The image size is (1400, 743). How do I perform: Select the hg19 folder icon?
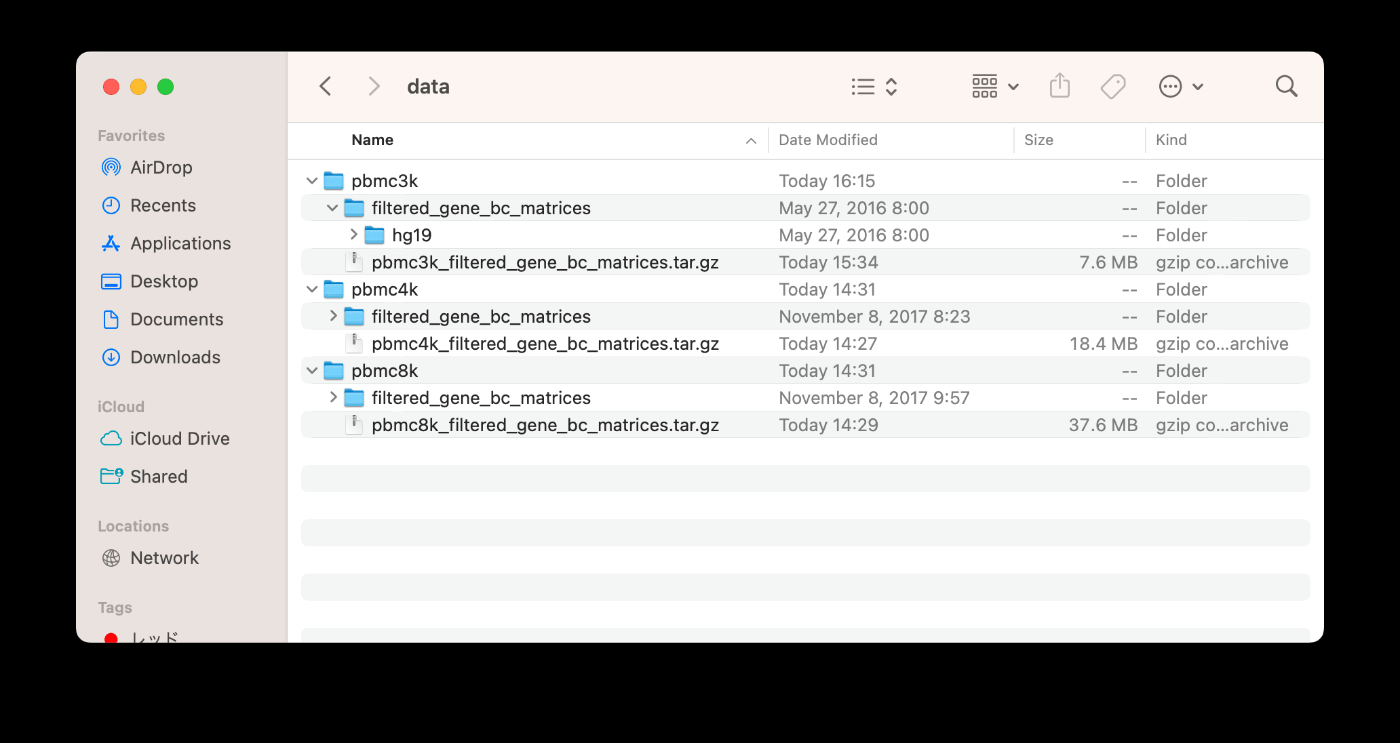coord(375,235)
